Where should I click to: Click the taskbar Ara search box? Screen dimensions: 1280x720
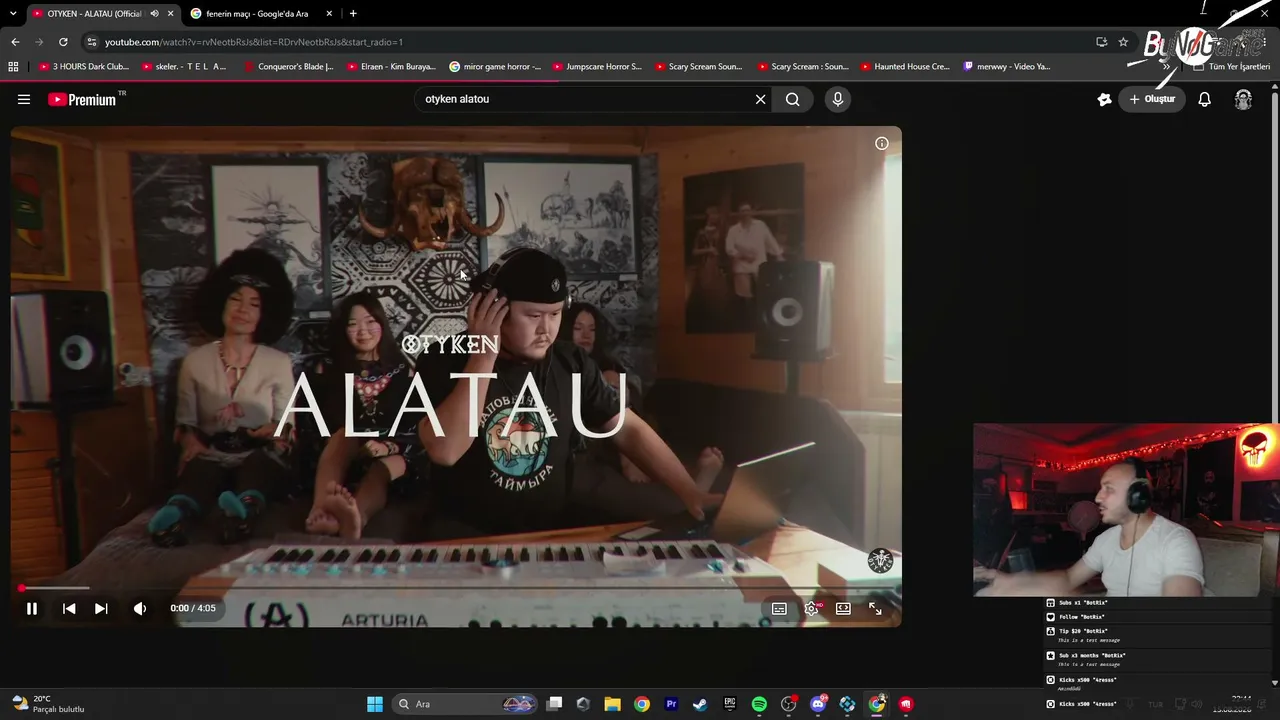pos(466,704)
